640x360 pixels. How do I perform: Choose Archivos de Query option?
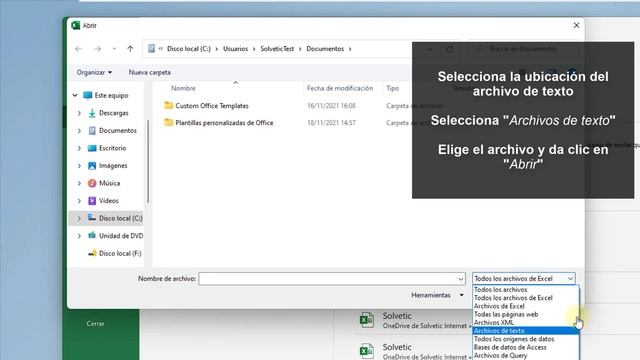(526, 356)
